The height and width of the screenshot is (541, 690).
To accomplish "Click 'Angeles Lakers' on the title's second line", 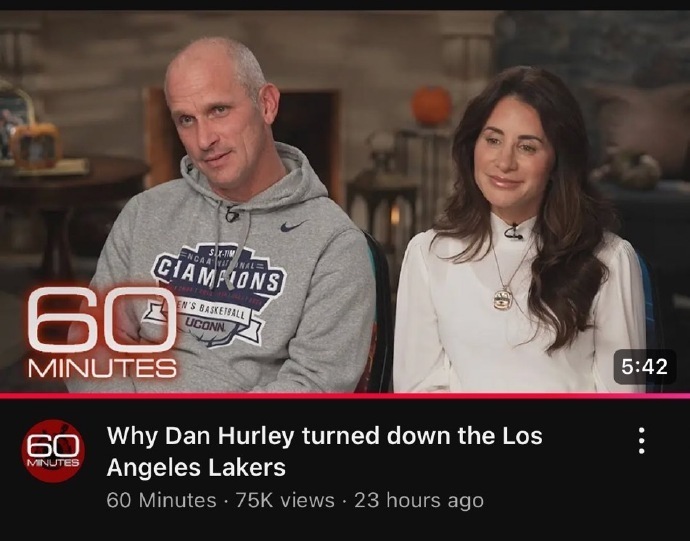I will pos(196,467).
